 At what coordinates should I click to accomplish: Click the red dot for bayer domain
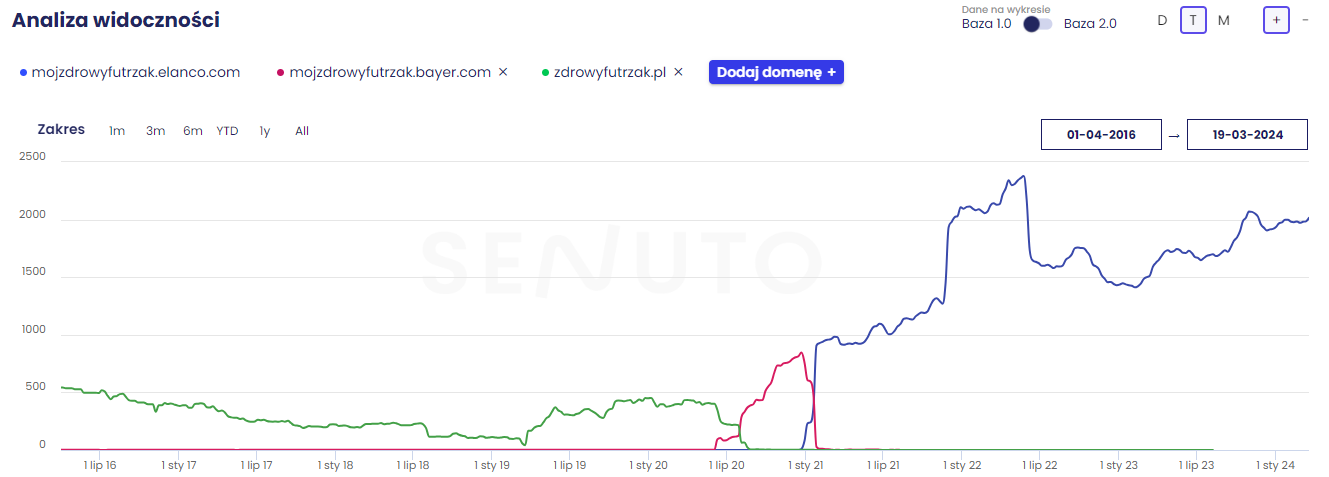tap(281, 72)
